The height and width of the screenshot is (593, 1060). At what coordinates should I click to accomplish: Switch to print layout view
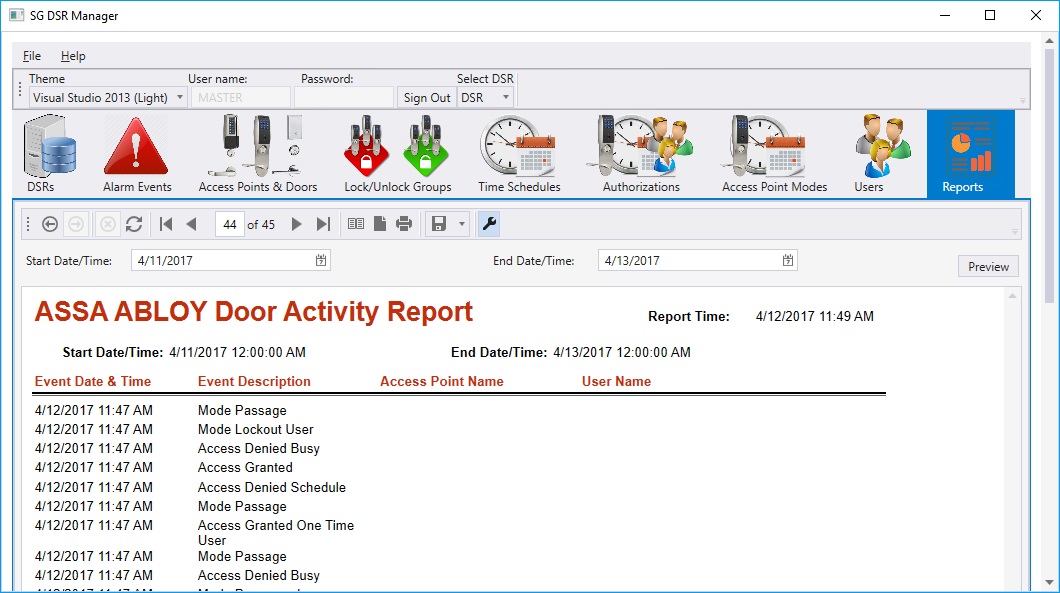[x=356, y=224]
